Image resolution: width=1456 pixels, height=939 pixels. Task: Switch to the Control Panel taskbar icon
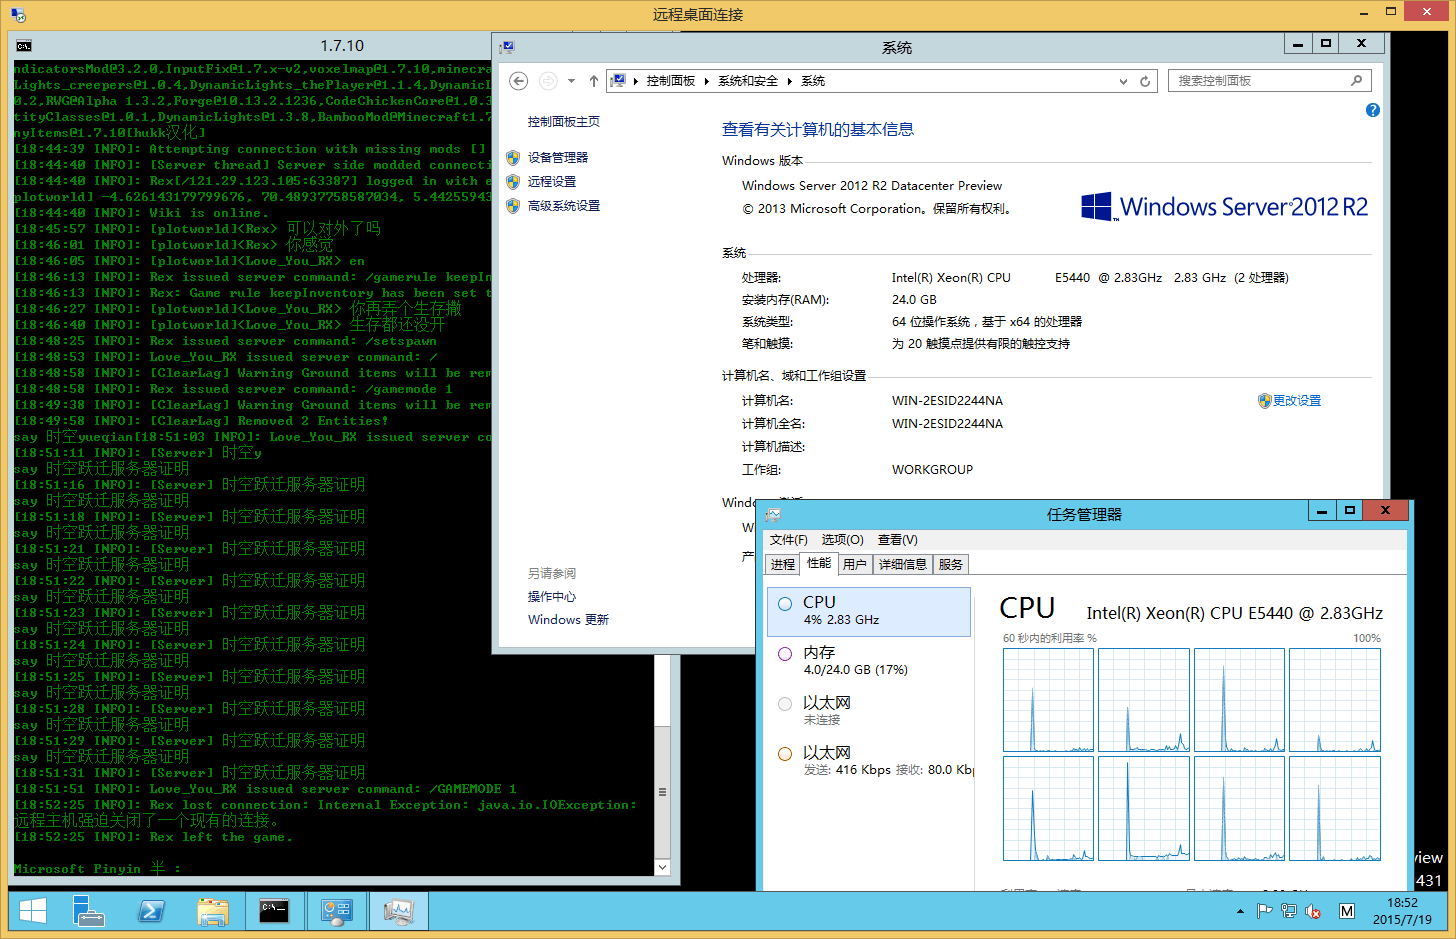[x=336, y=911]
